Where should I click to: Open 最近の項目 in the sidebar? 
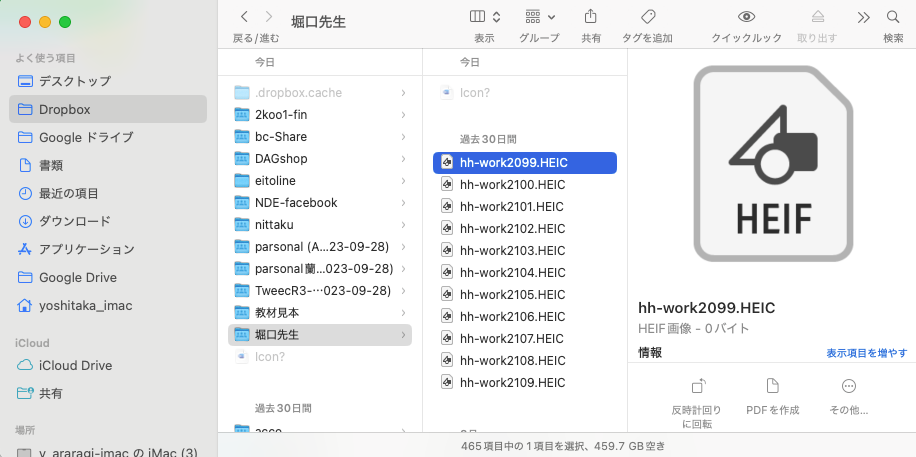108,193
